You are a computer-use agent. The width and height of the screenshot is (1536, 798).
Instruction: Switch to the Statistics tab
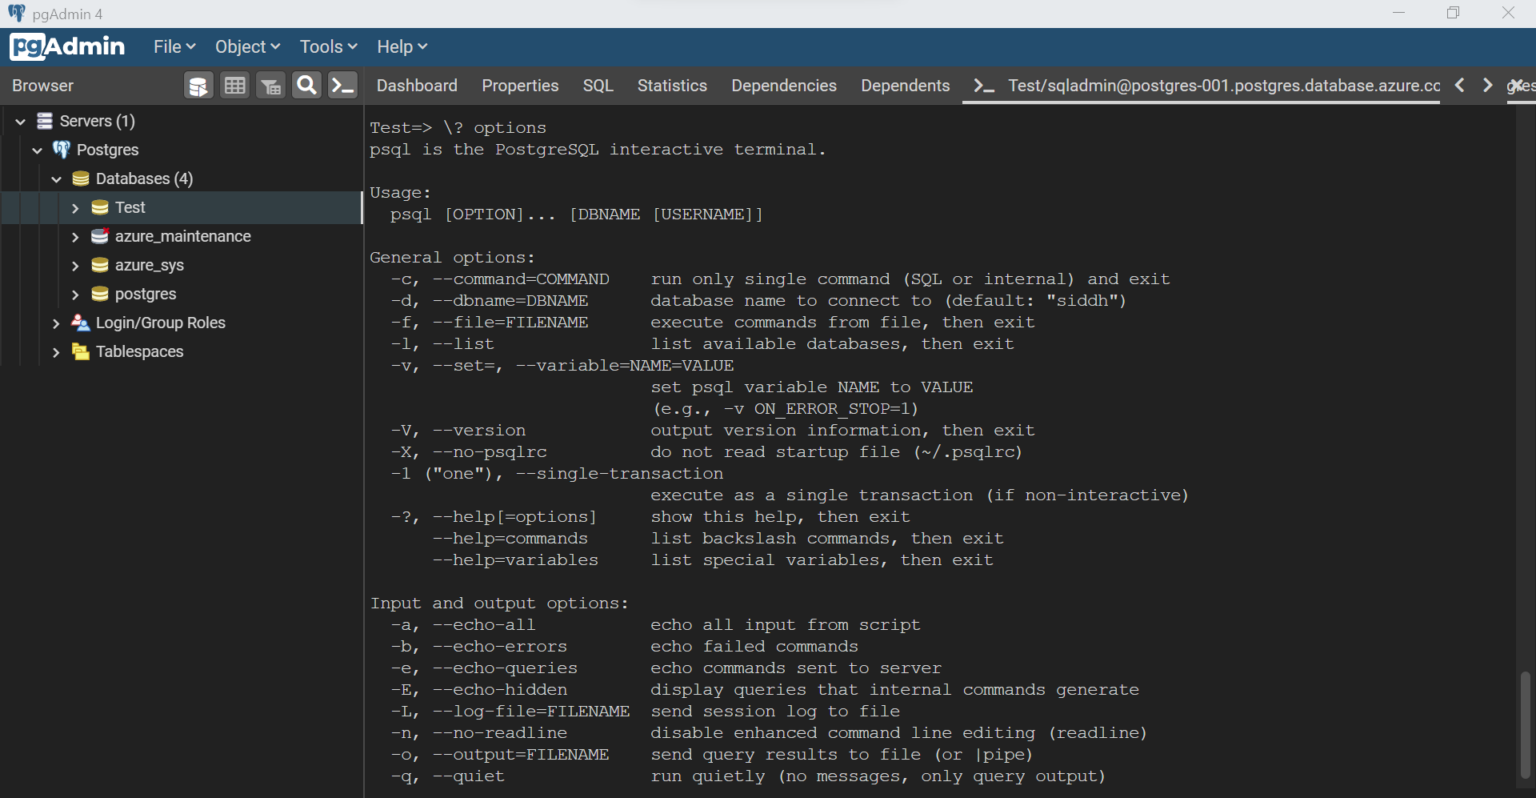(671, 85)
